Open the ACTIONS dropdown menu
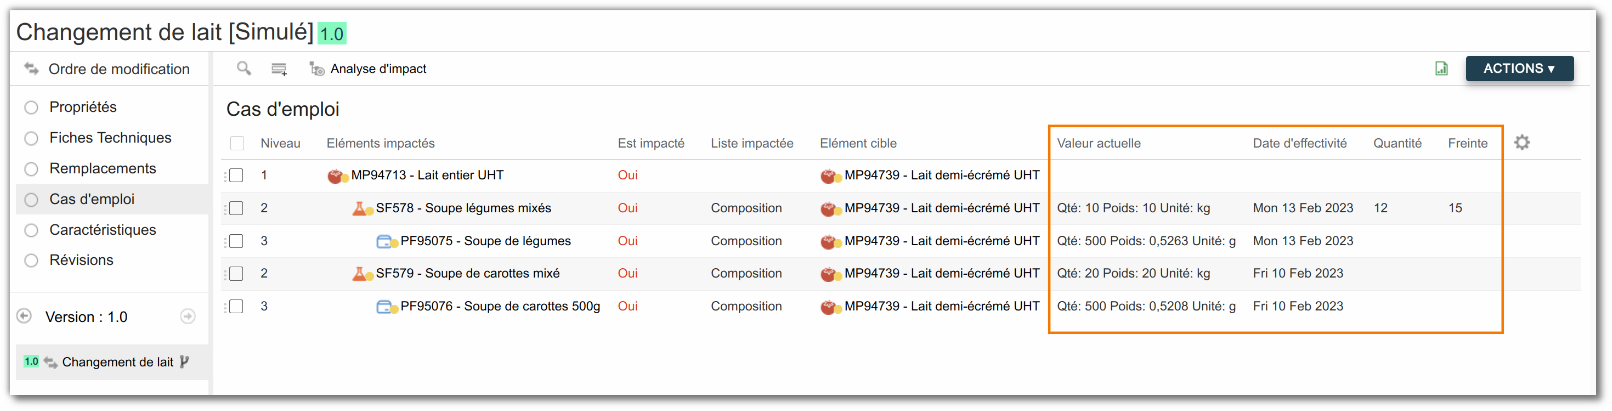1612x411 pixels. coord(1518,69)
